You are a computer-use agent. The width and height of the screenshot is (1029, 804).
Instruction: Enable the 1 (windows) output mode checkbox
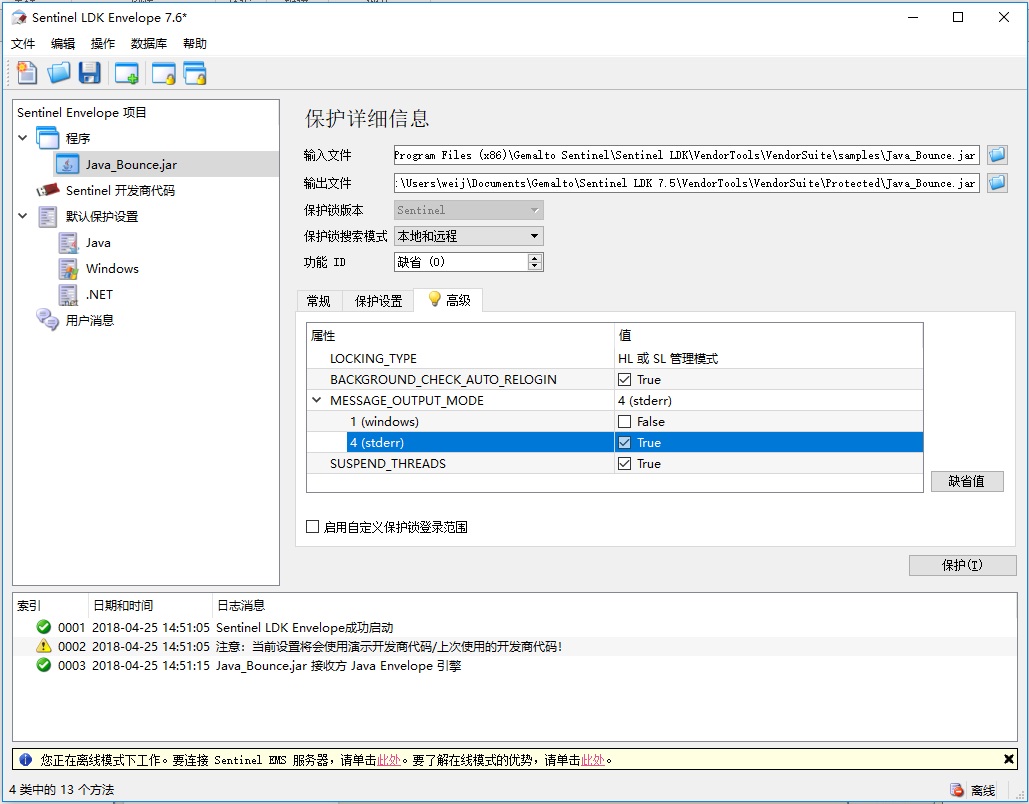click(x=625, y=422)
